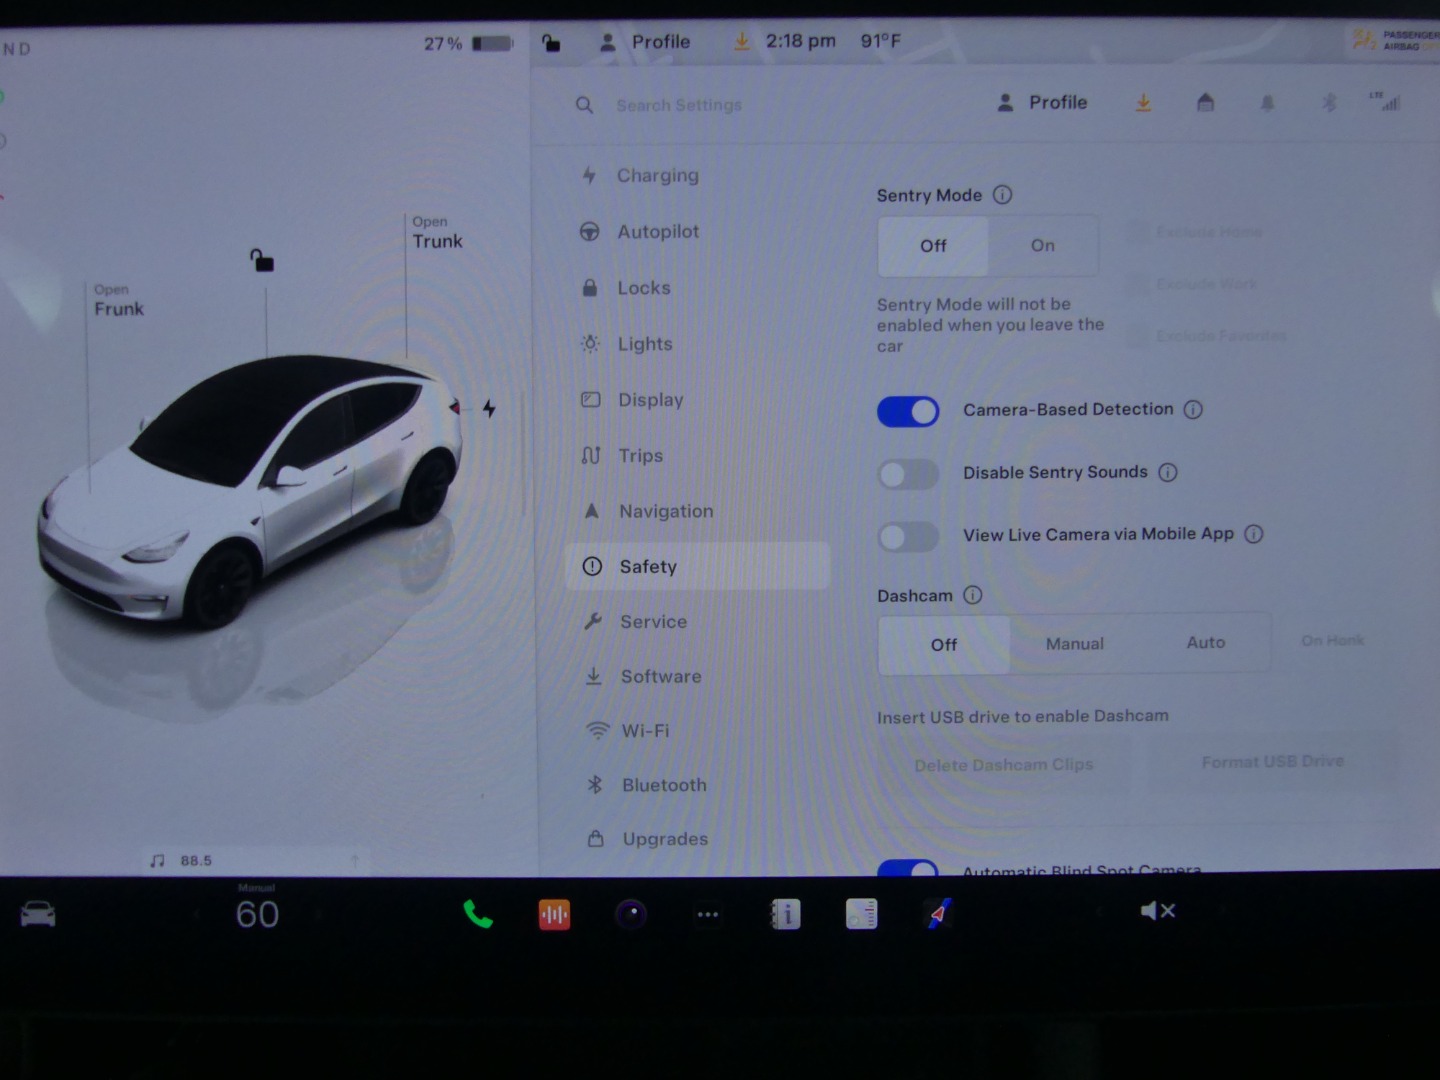The height and width of the screenshot is (1080, 1440).
Task: Show Disable Sentry Sounds info
Action: coord(1168,472)
